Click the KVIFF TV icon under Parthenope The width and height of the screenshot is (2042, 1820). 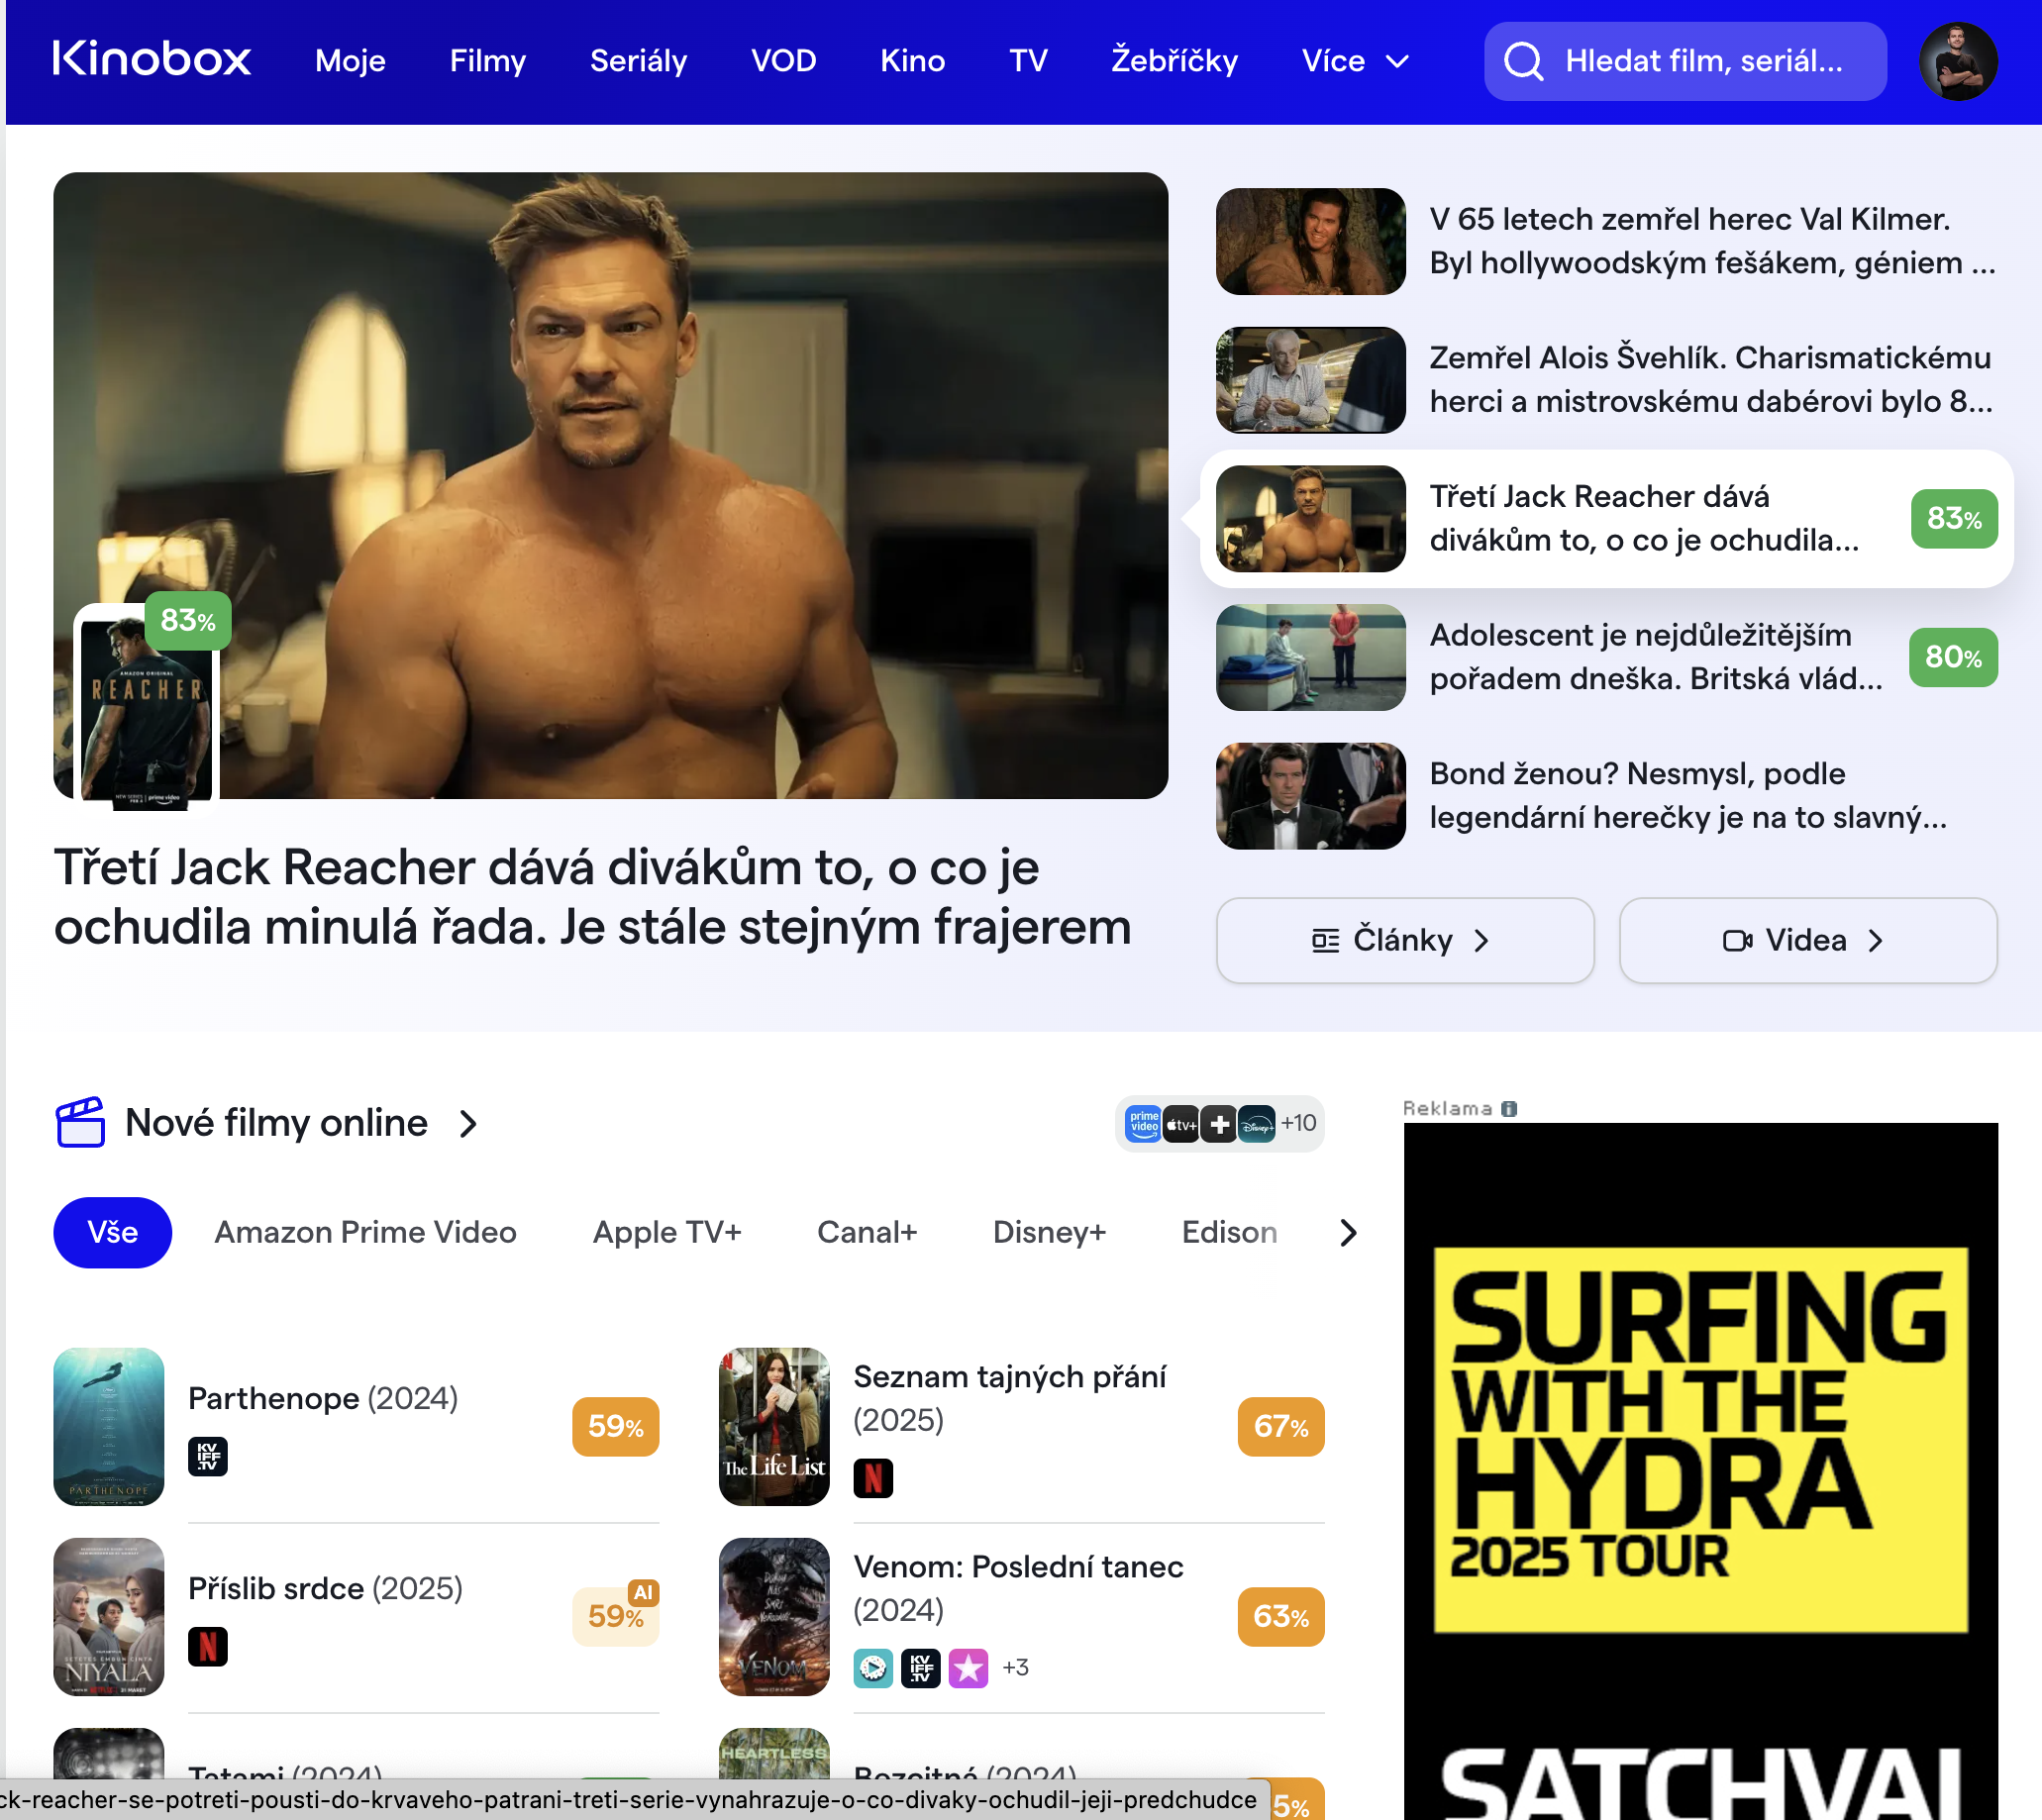click(x=208, y=1456)
